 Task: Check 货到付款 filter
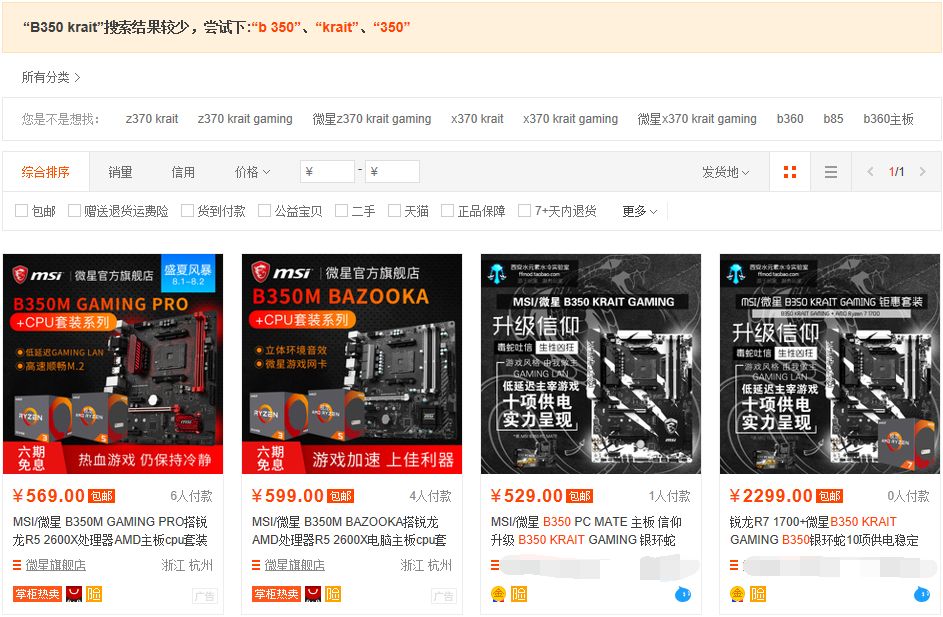(x=188, y=211)
